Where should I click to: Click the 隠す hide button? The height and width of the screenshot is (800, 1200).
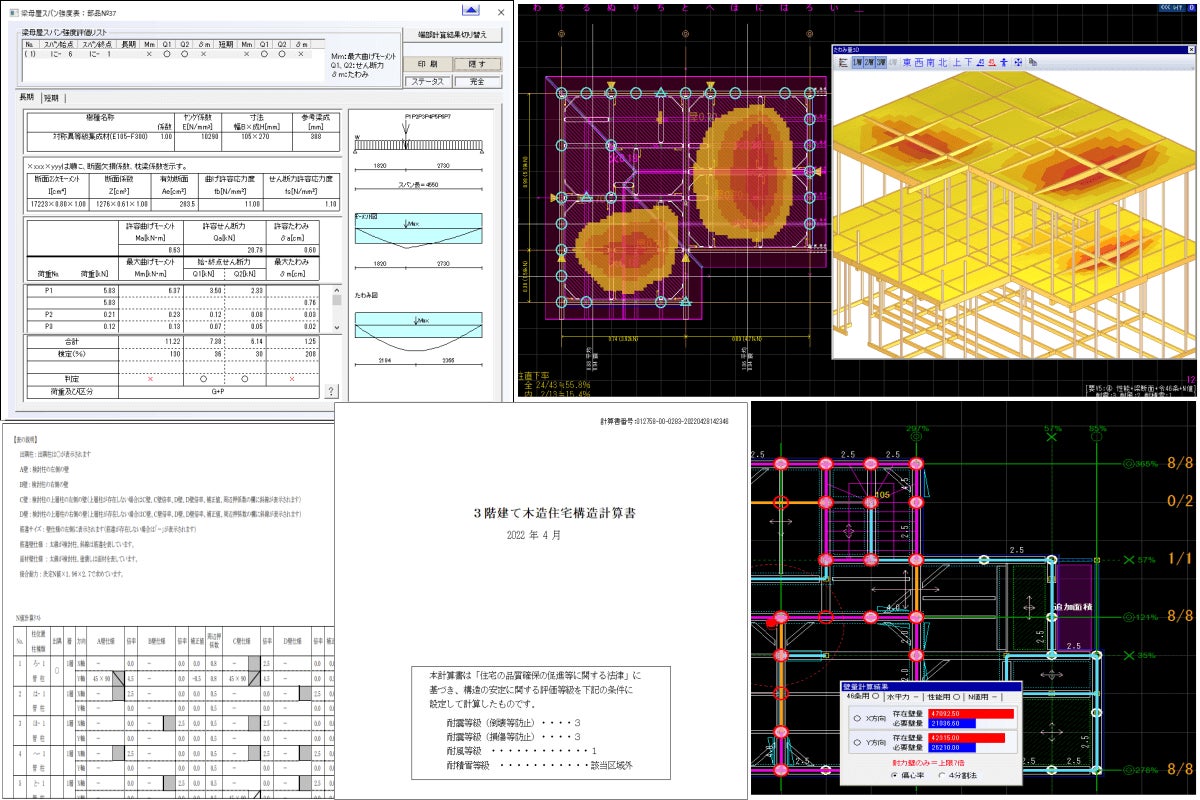[x=477, y=63]
